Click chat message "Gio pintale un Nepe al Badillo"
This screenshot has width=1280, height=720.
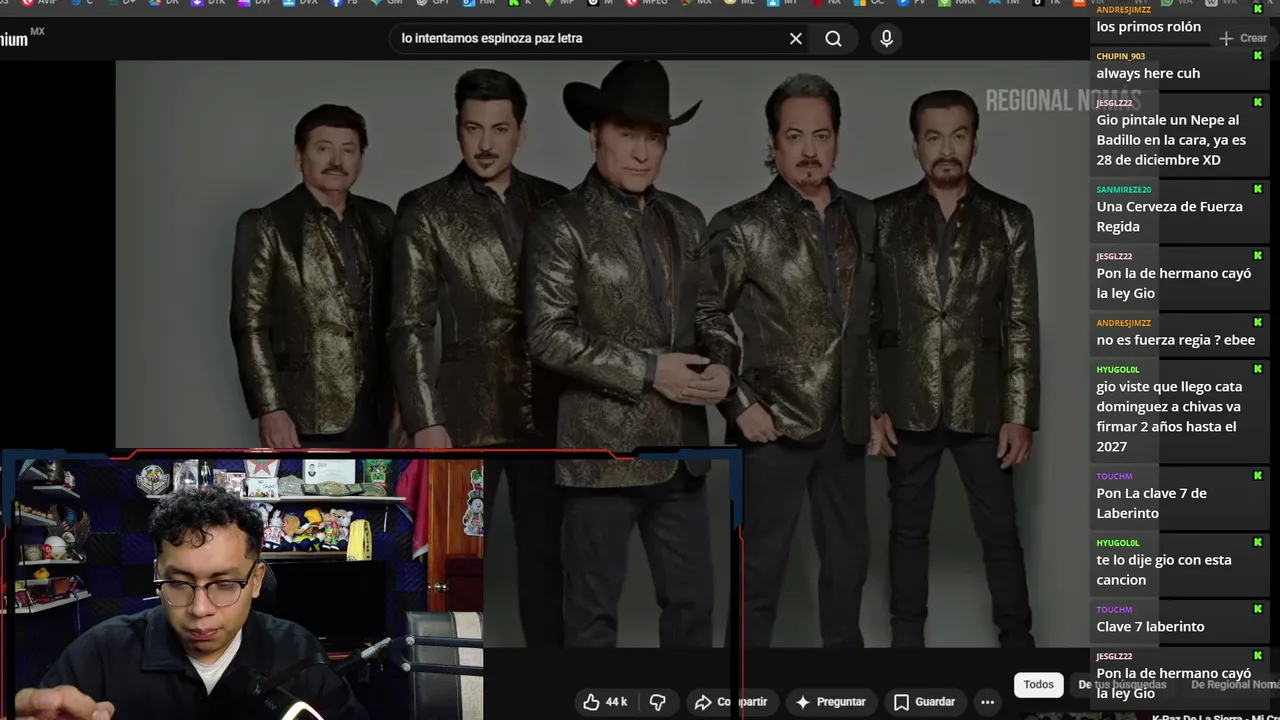[1171, 140]
